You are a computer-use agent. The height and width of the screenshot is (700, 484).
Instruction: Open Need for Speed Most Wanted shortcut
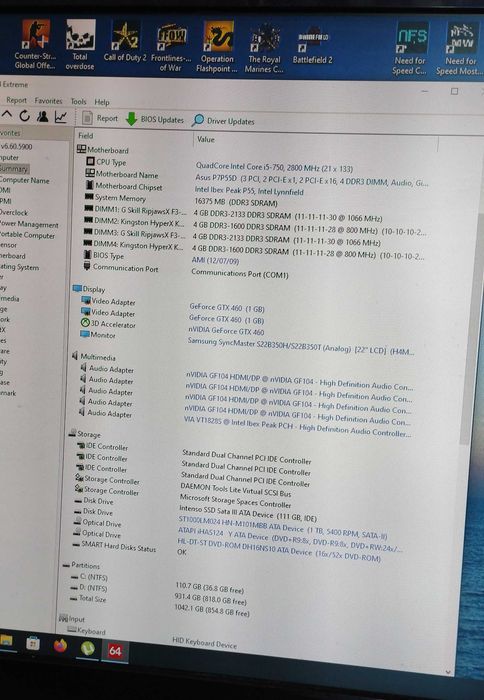(461, 49)
